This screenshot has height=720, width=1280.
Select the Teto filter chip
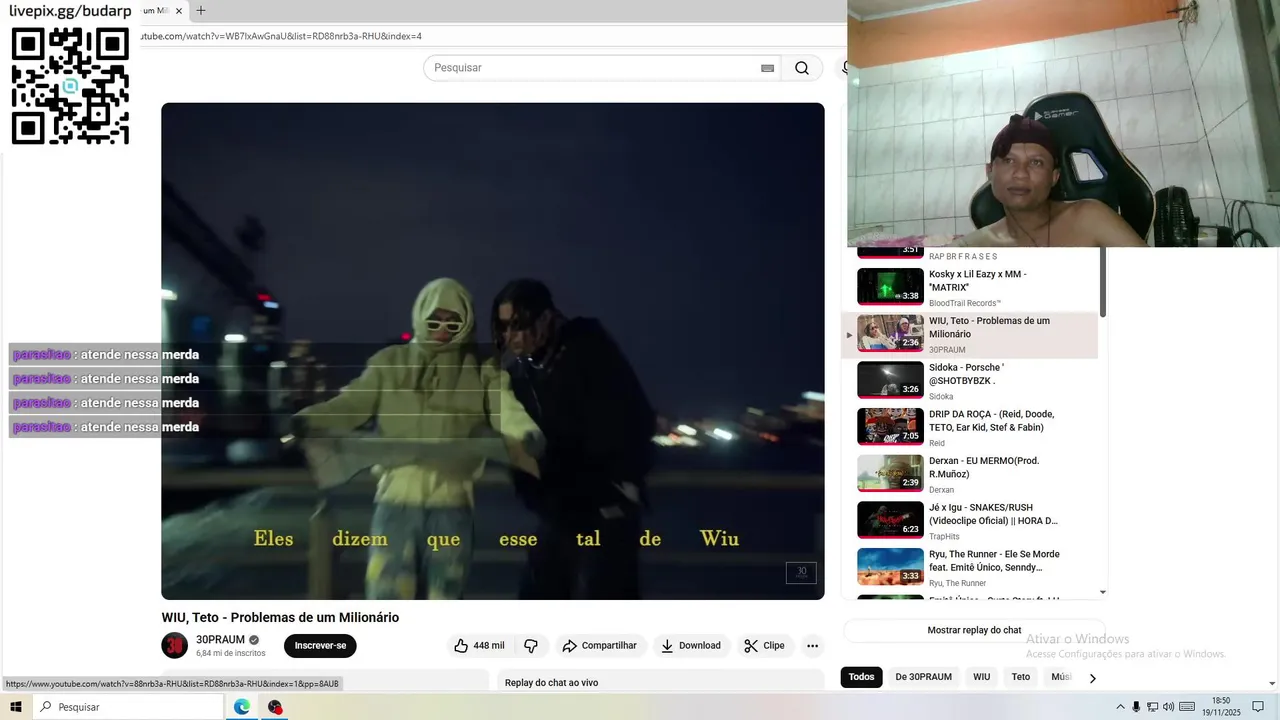click(1020, 677)
